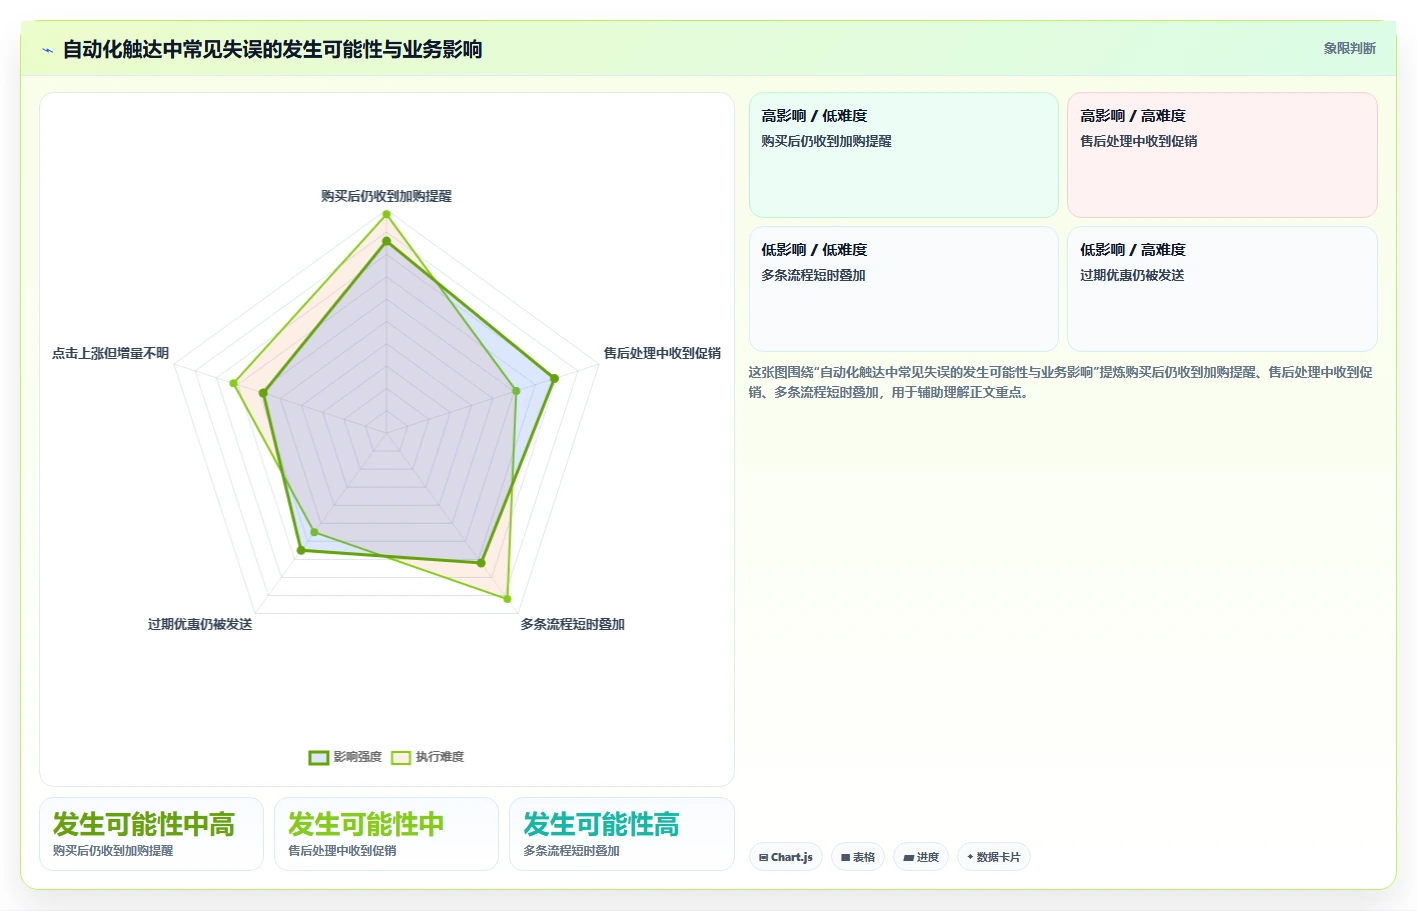This screenshot has height=911, width=1417.
Task: Click the Chart.js tag
Action: click(786, 857)
